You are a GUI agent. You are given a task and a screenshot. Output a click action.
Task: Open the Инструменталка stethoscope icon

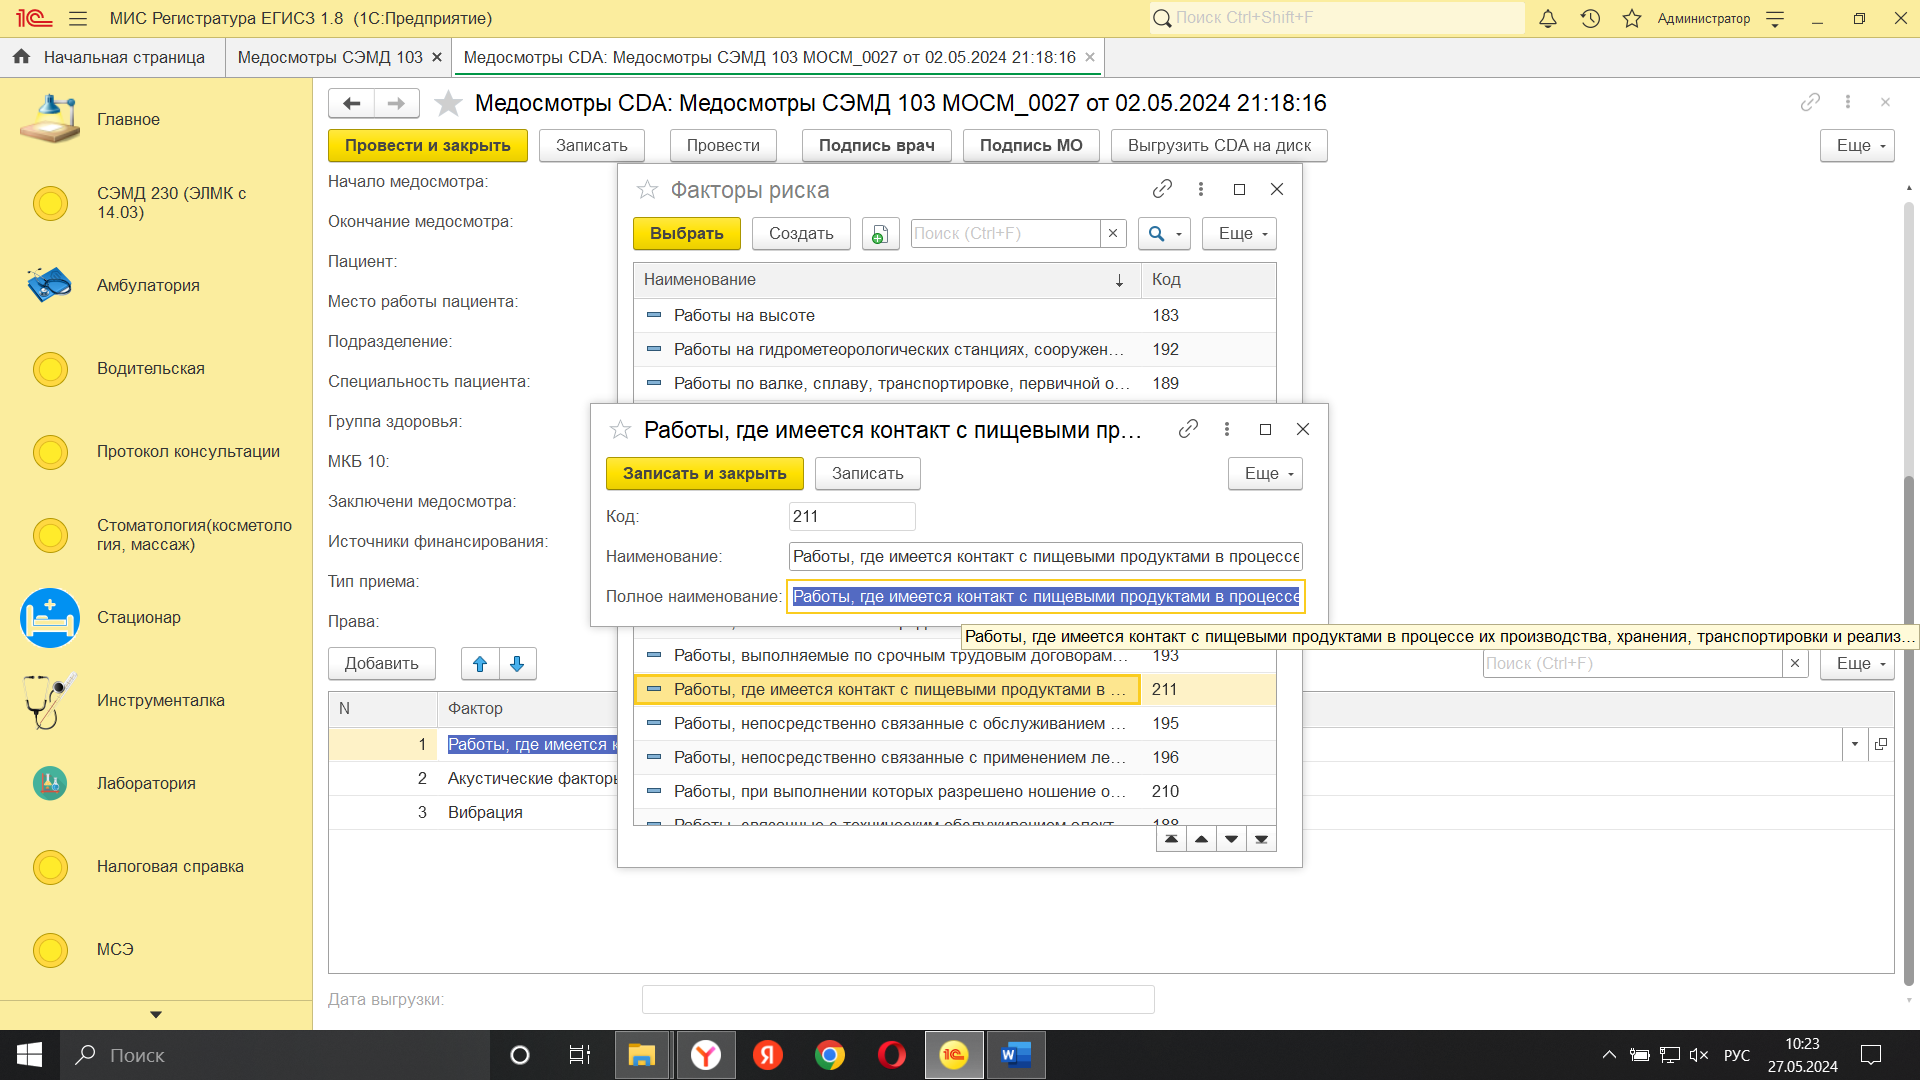(x=50, y=700)
